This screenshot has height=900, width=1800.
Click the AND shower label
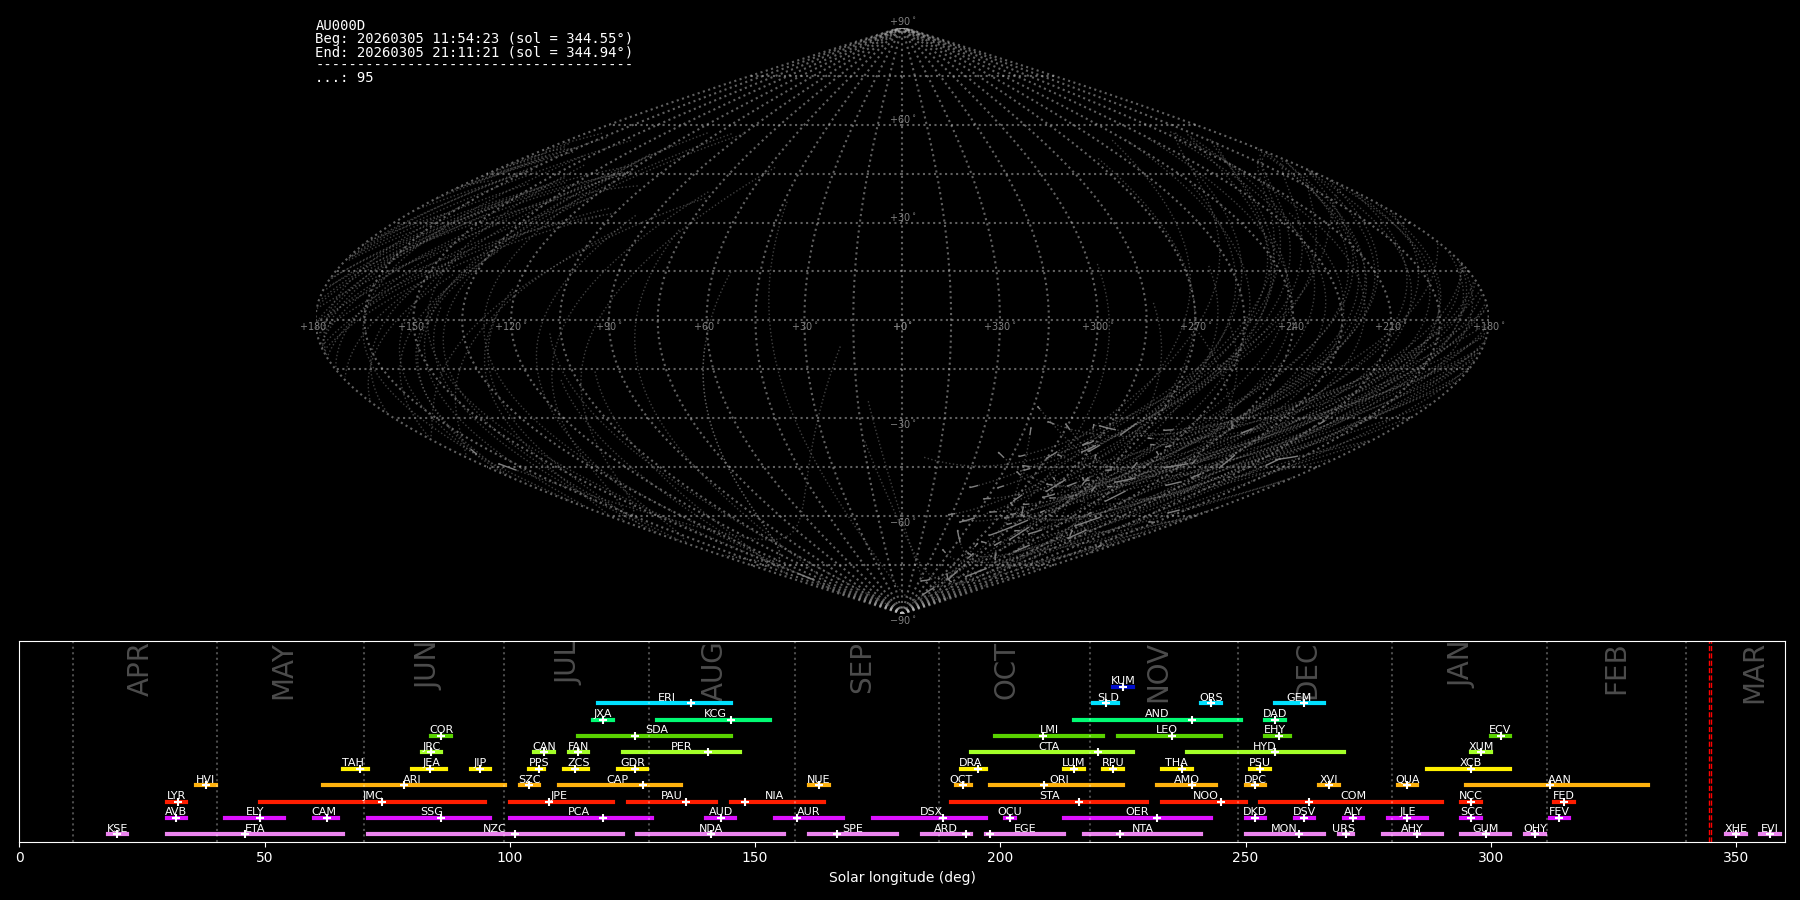click(1157, 714)
